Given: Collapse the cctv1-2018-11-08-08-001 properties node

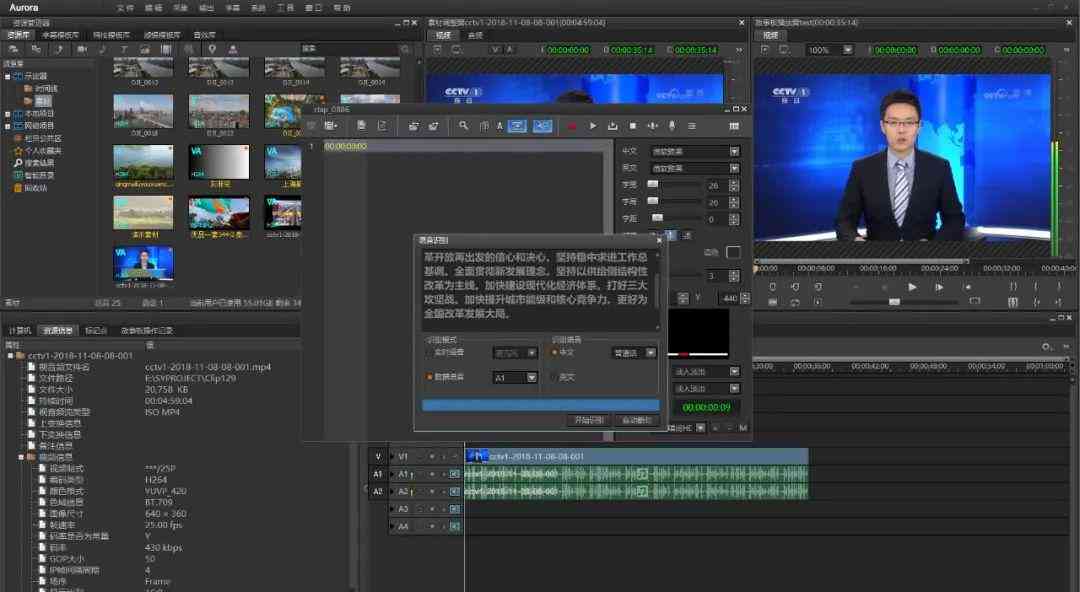Looking at the screenshot, I should (x=10, y=356).
